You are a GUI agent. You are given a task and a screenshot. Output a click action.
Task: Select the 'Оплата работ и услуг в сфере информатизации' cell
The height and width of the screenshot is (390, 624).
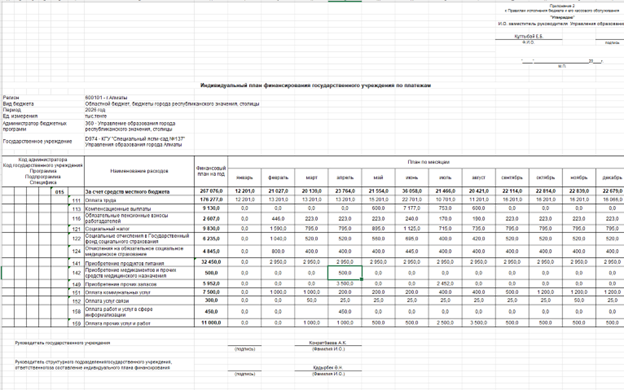tap(139, 312)
